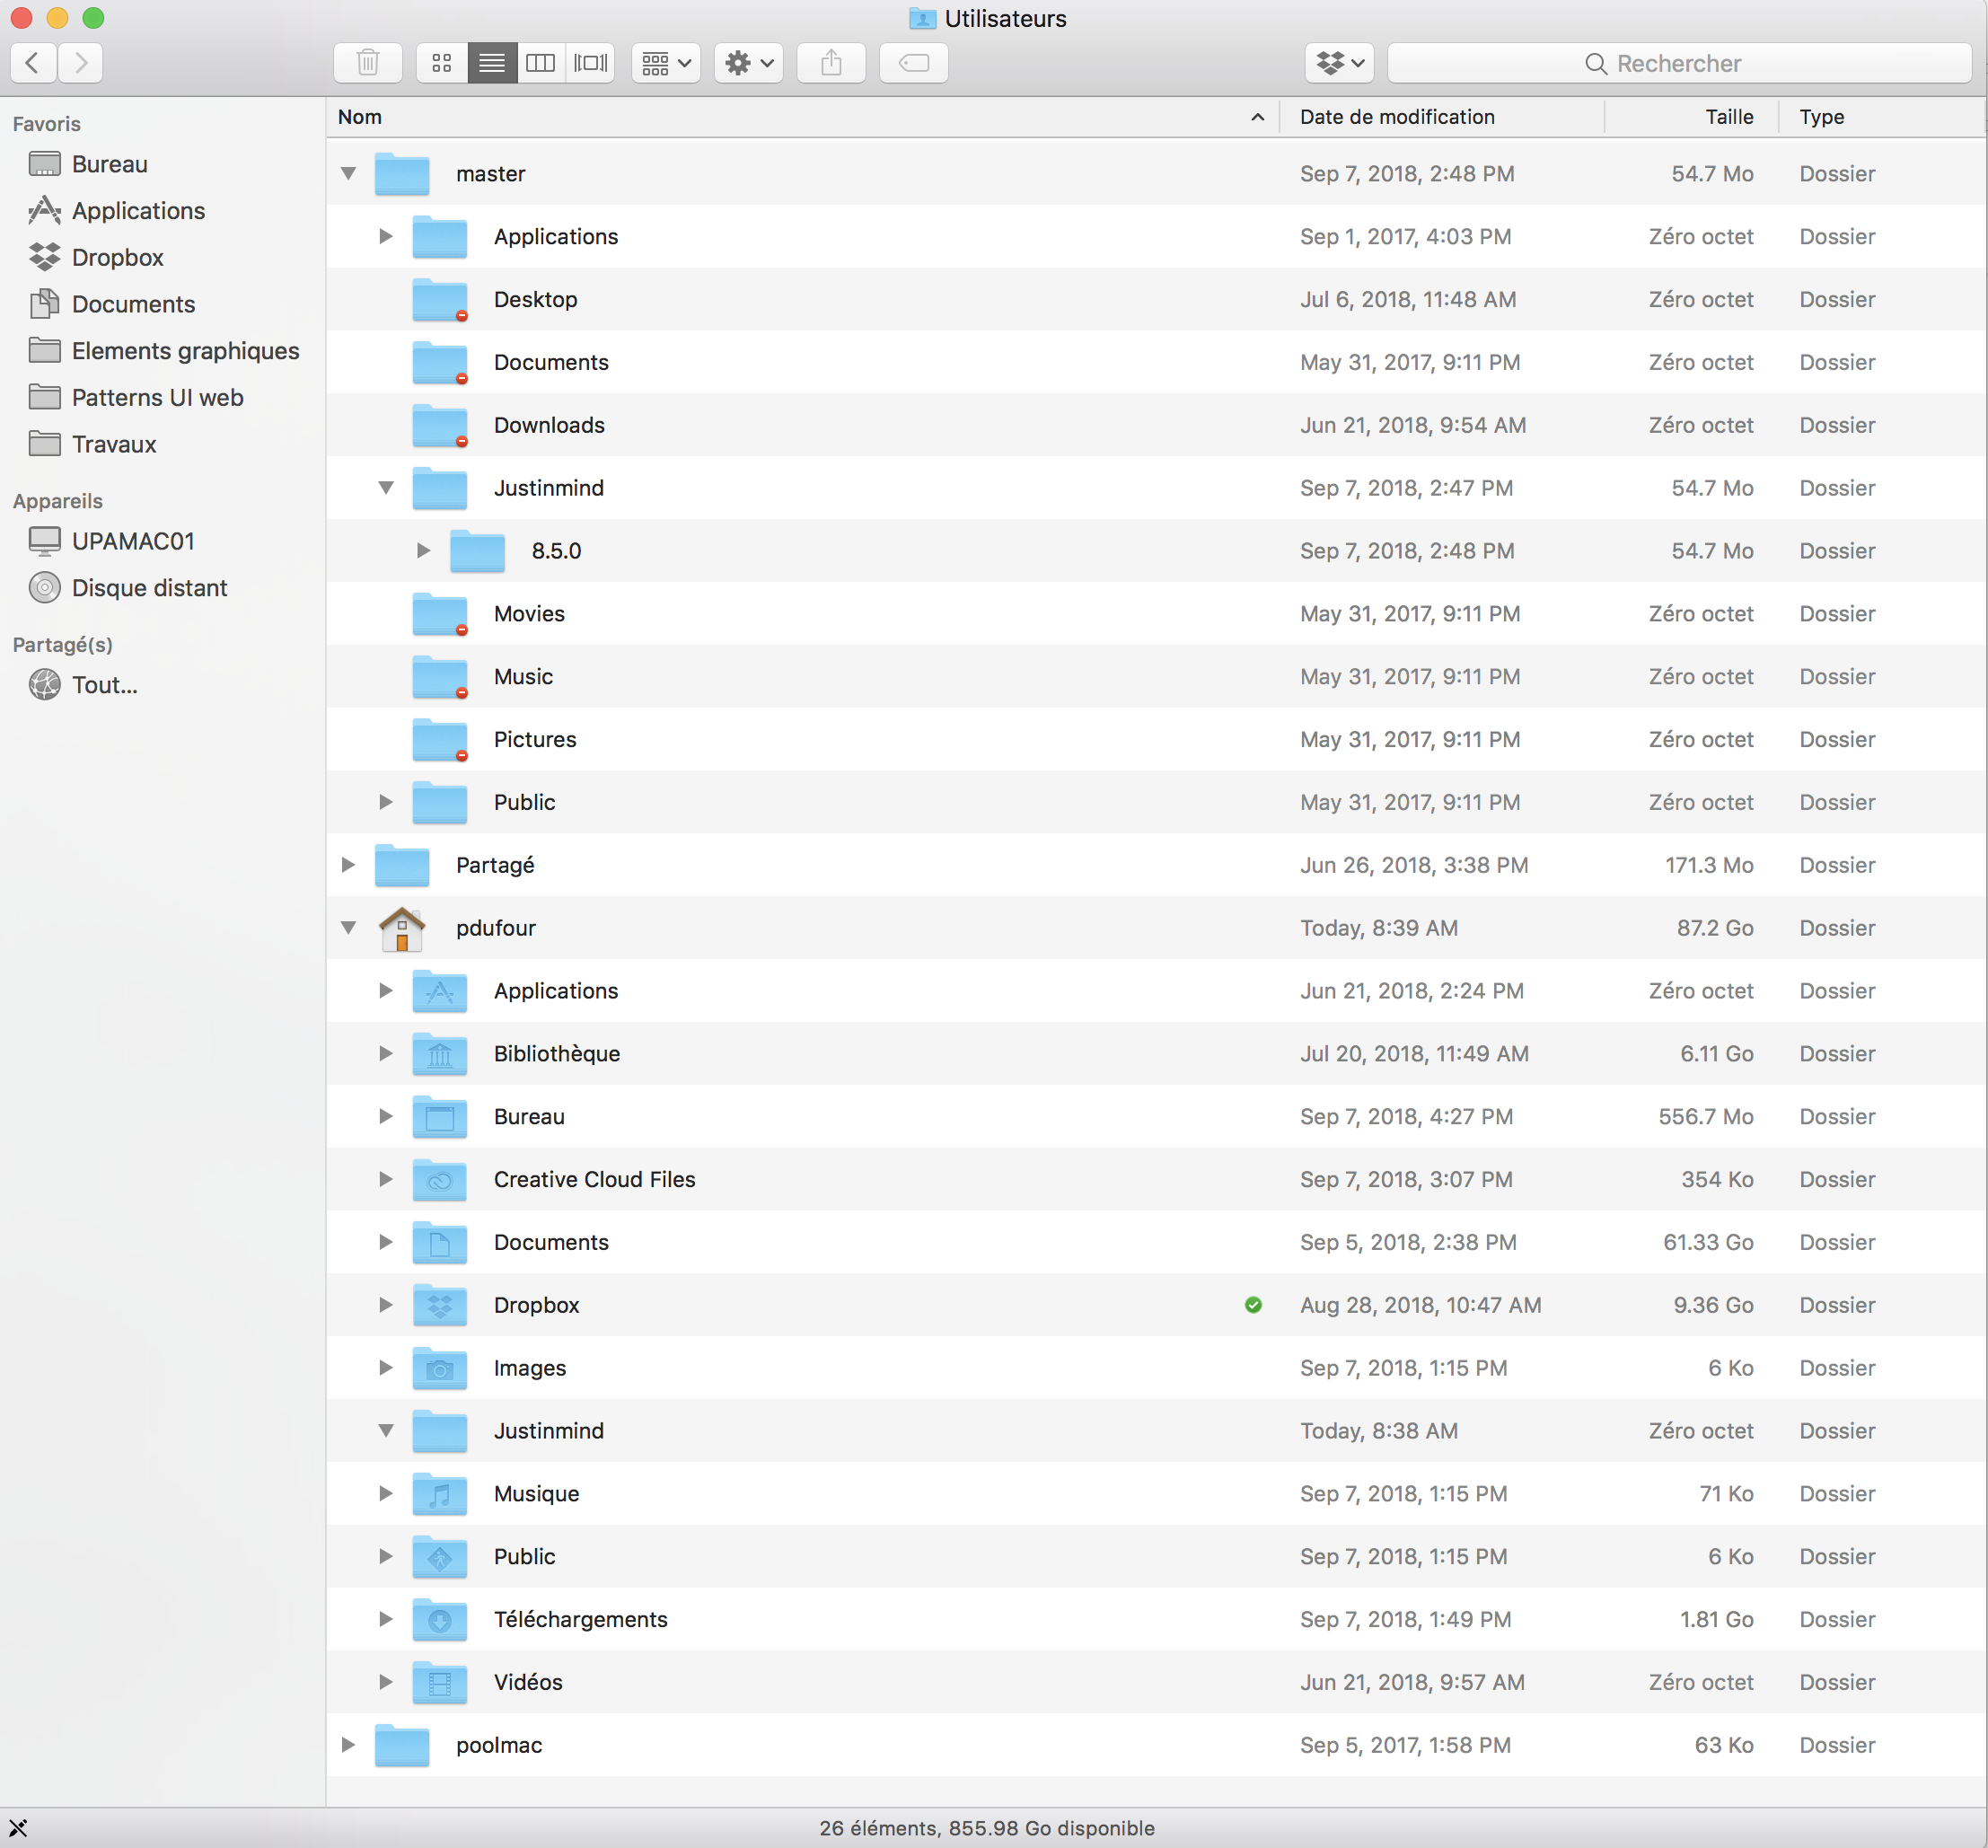The height and width of the screenshot is (1848, 1988).
Task: Sort by Date de modification column
Action: [1396, 117]
